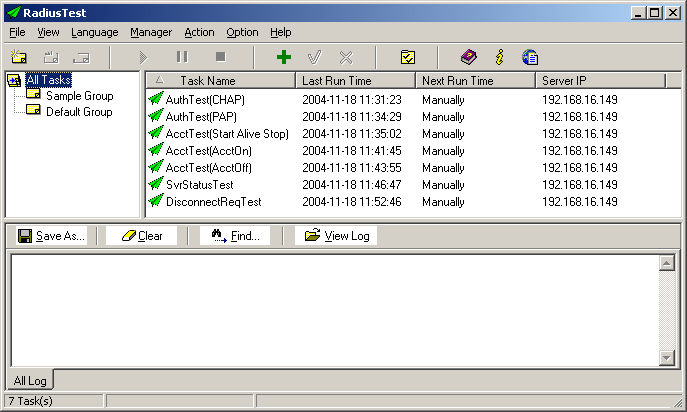Click the 2004-11-18 11:52:46 last run cell
Image resolution: width=687 pixels, height=412 pixels.
(x=352, y=202)
